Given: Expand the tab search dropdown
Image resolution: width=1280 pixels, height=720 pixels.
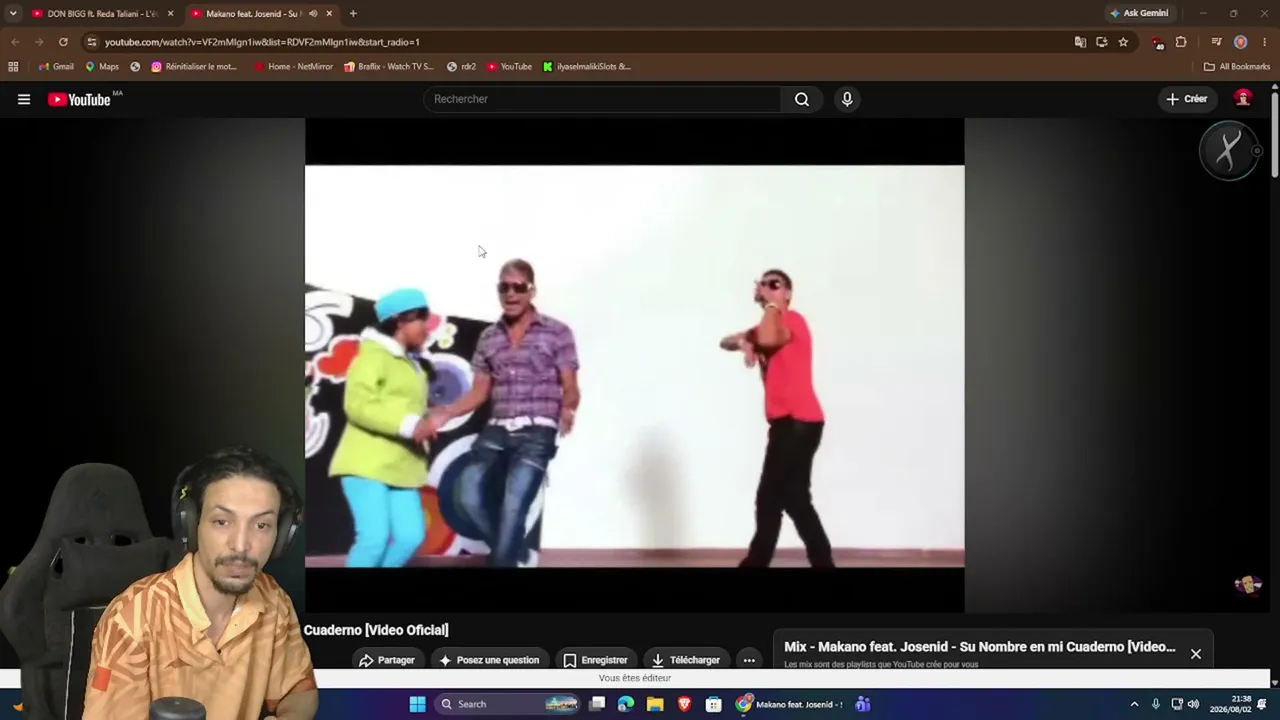Looking at the screenshot, I should pyautogui.click(x=13, y=14).
